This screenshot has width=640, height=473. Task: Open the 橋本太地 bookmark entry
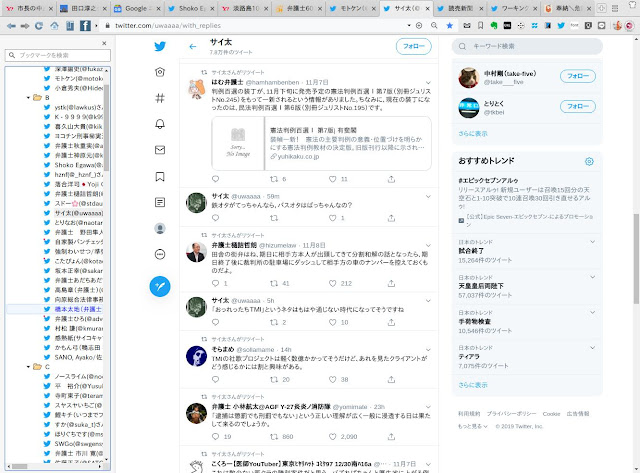[73, 309]
